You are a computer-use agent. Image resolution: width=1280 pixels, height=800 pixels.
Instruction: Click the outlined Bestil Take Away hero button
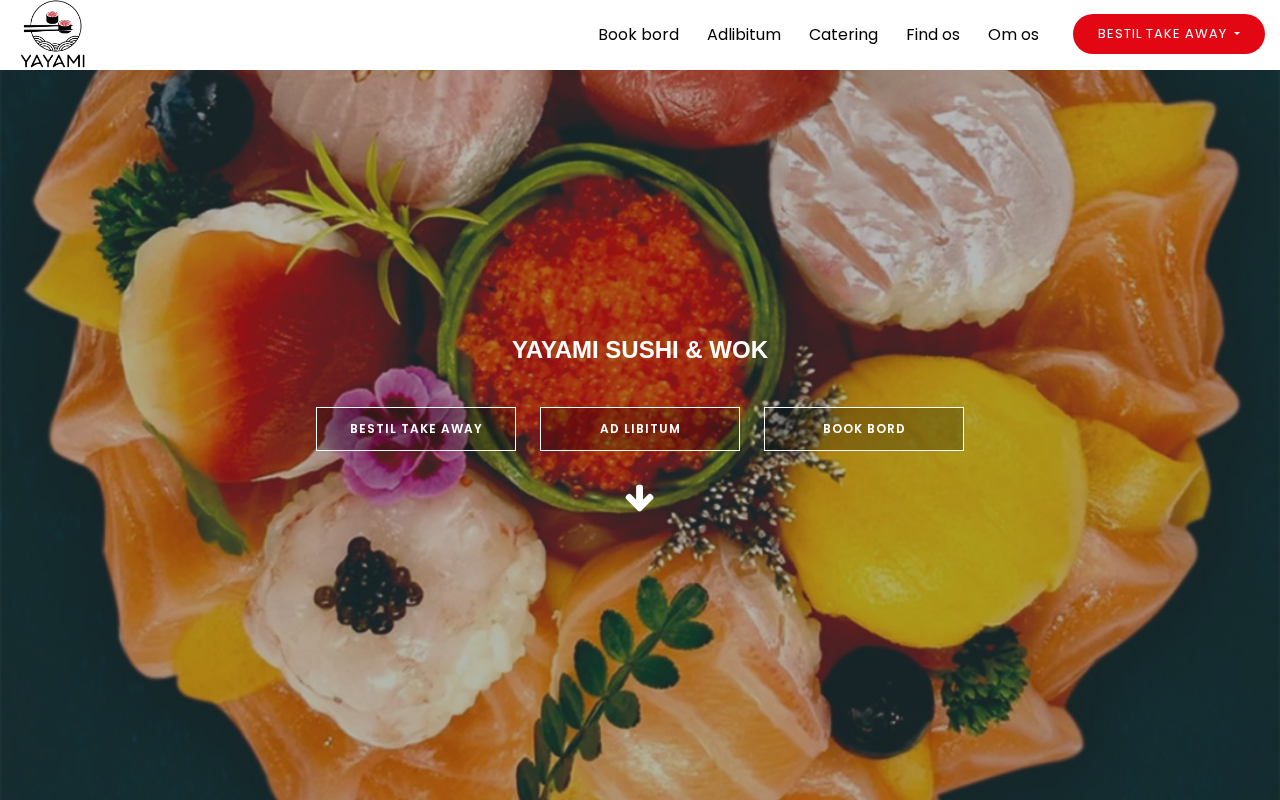416,429
